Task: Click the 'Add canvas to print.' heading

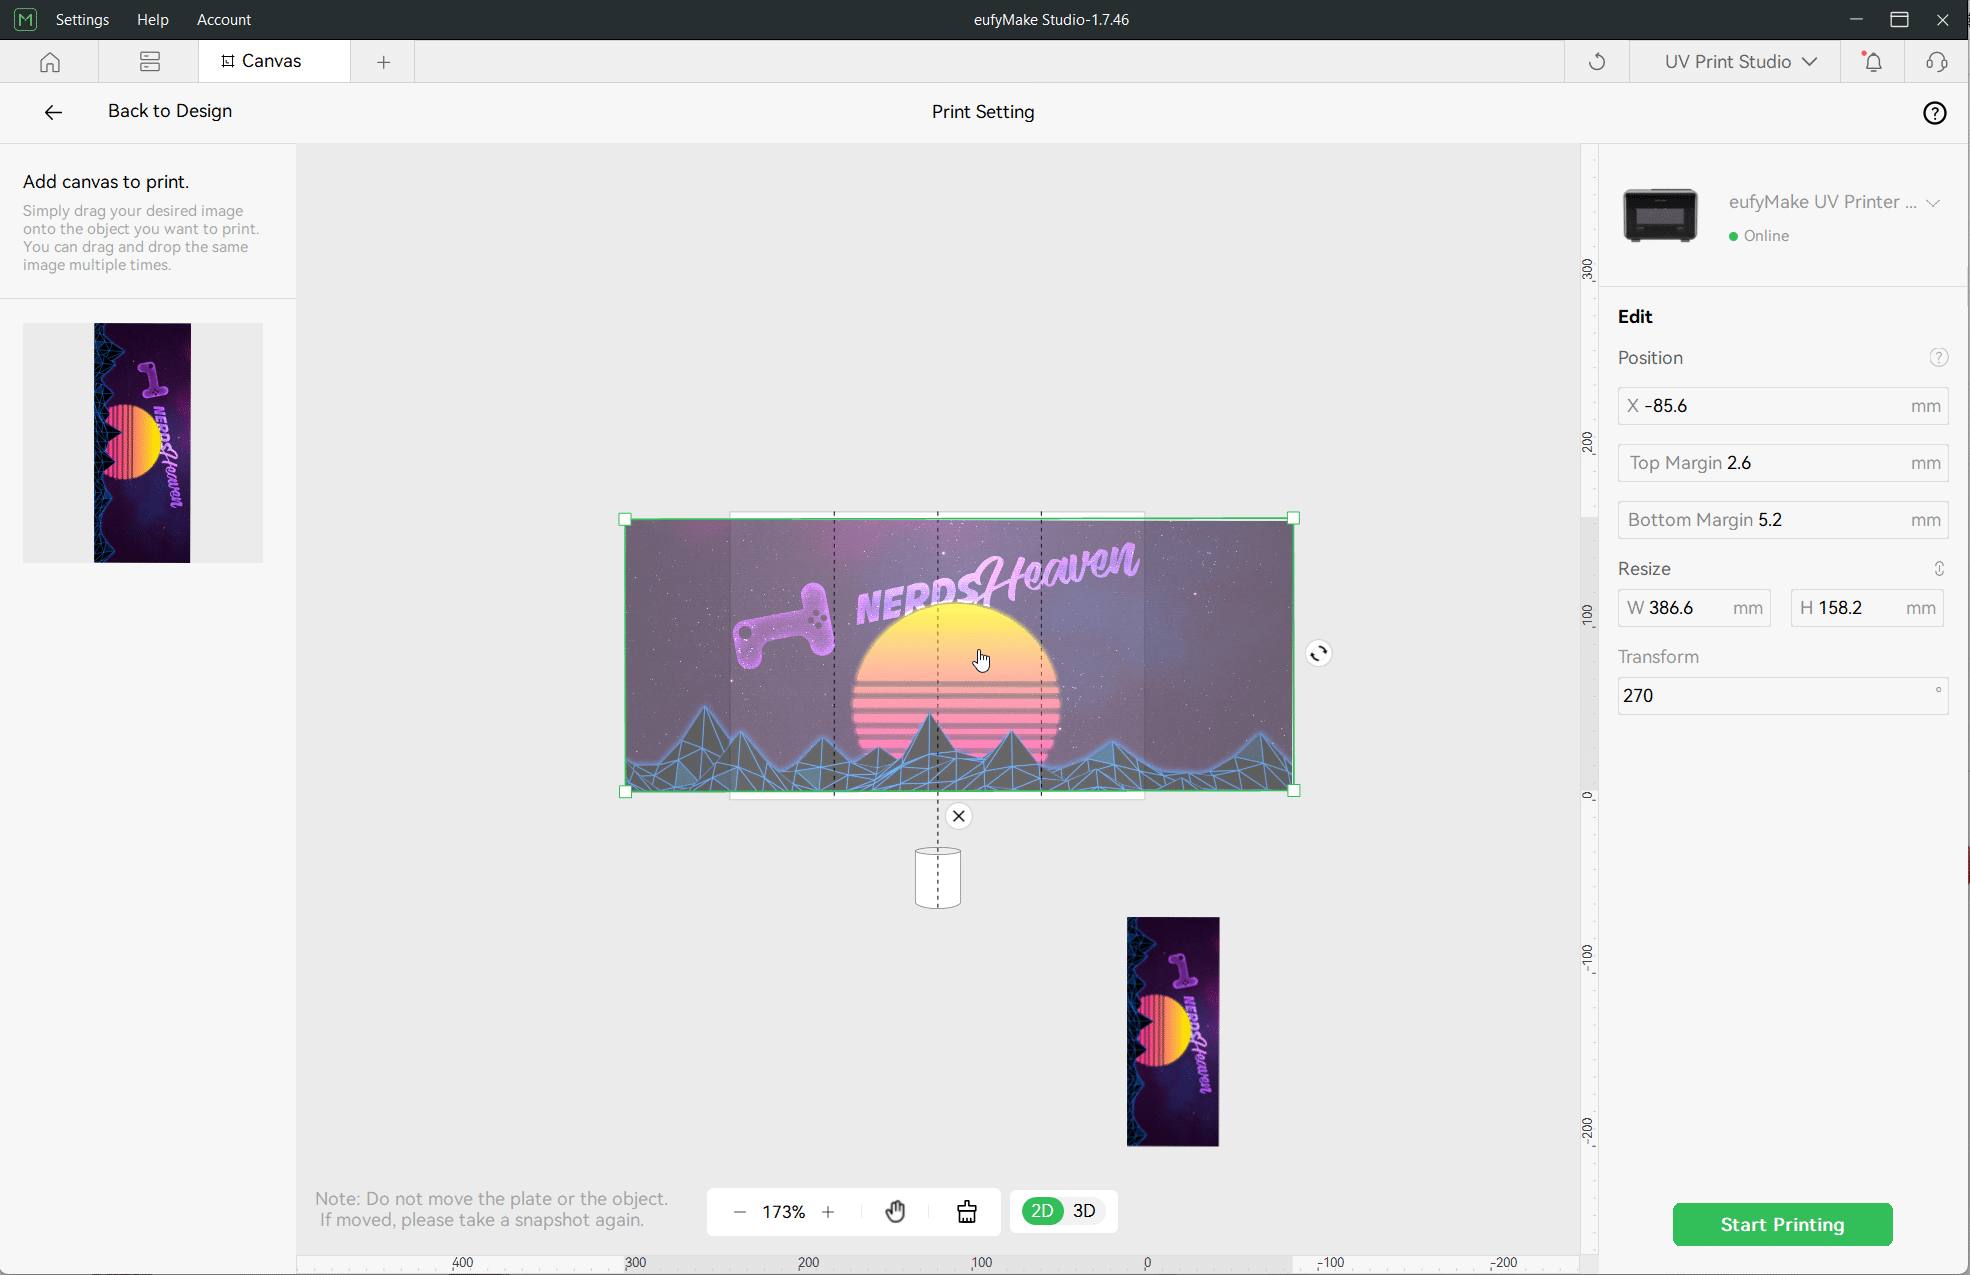Action: (x=106, y=182)
